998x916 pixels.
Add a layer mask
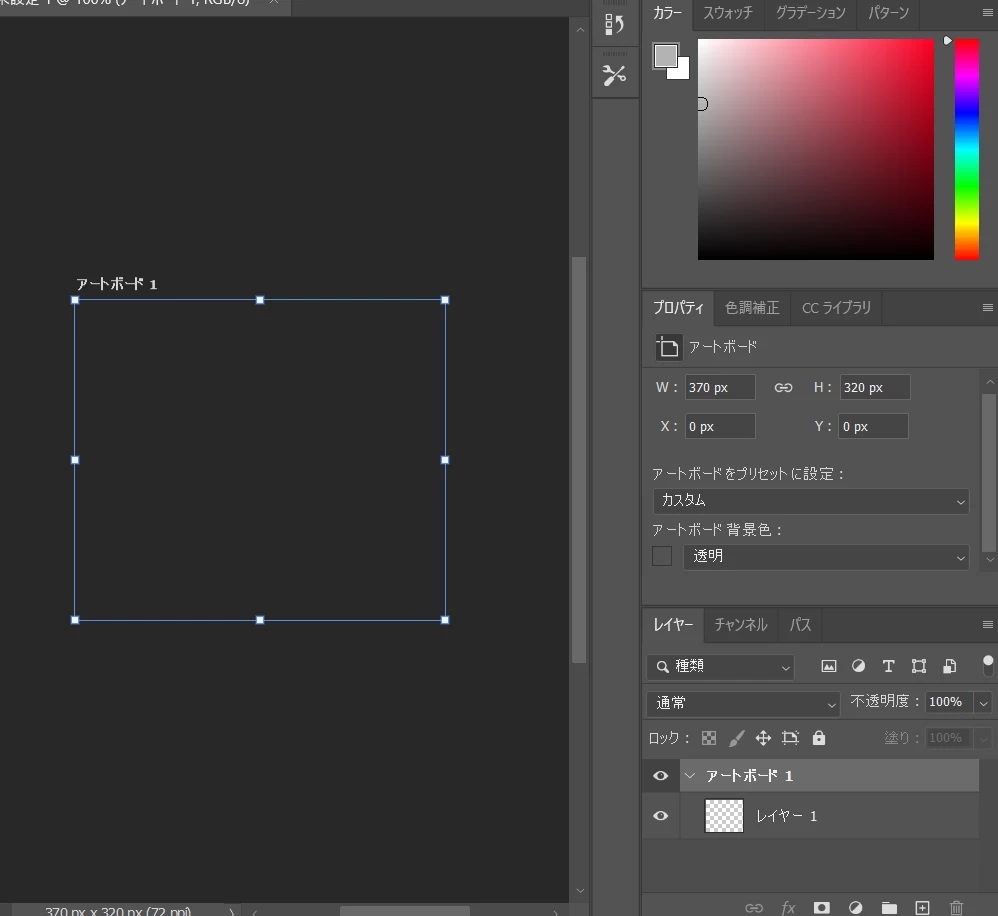tap(822, 908)
